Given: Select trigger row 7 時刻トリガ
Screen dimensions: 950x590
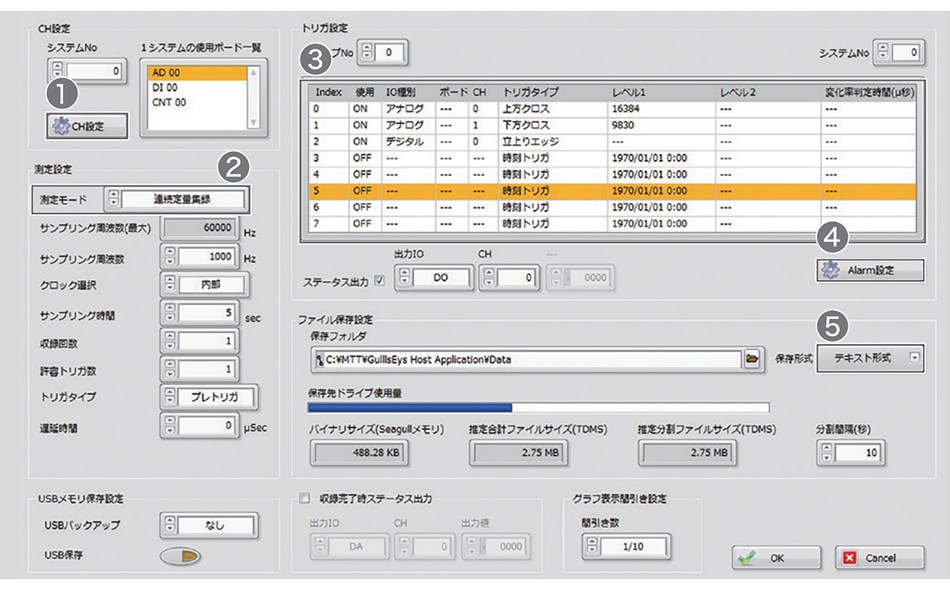Looking at the screenshot, I should (x=613, y=224).
